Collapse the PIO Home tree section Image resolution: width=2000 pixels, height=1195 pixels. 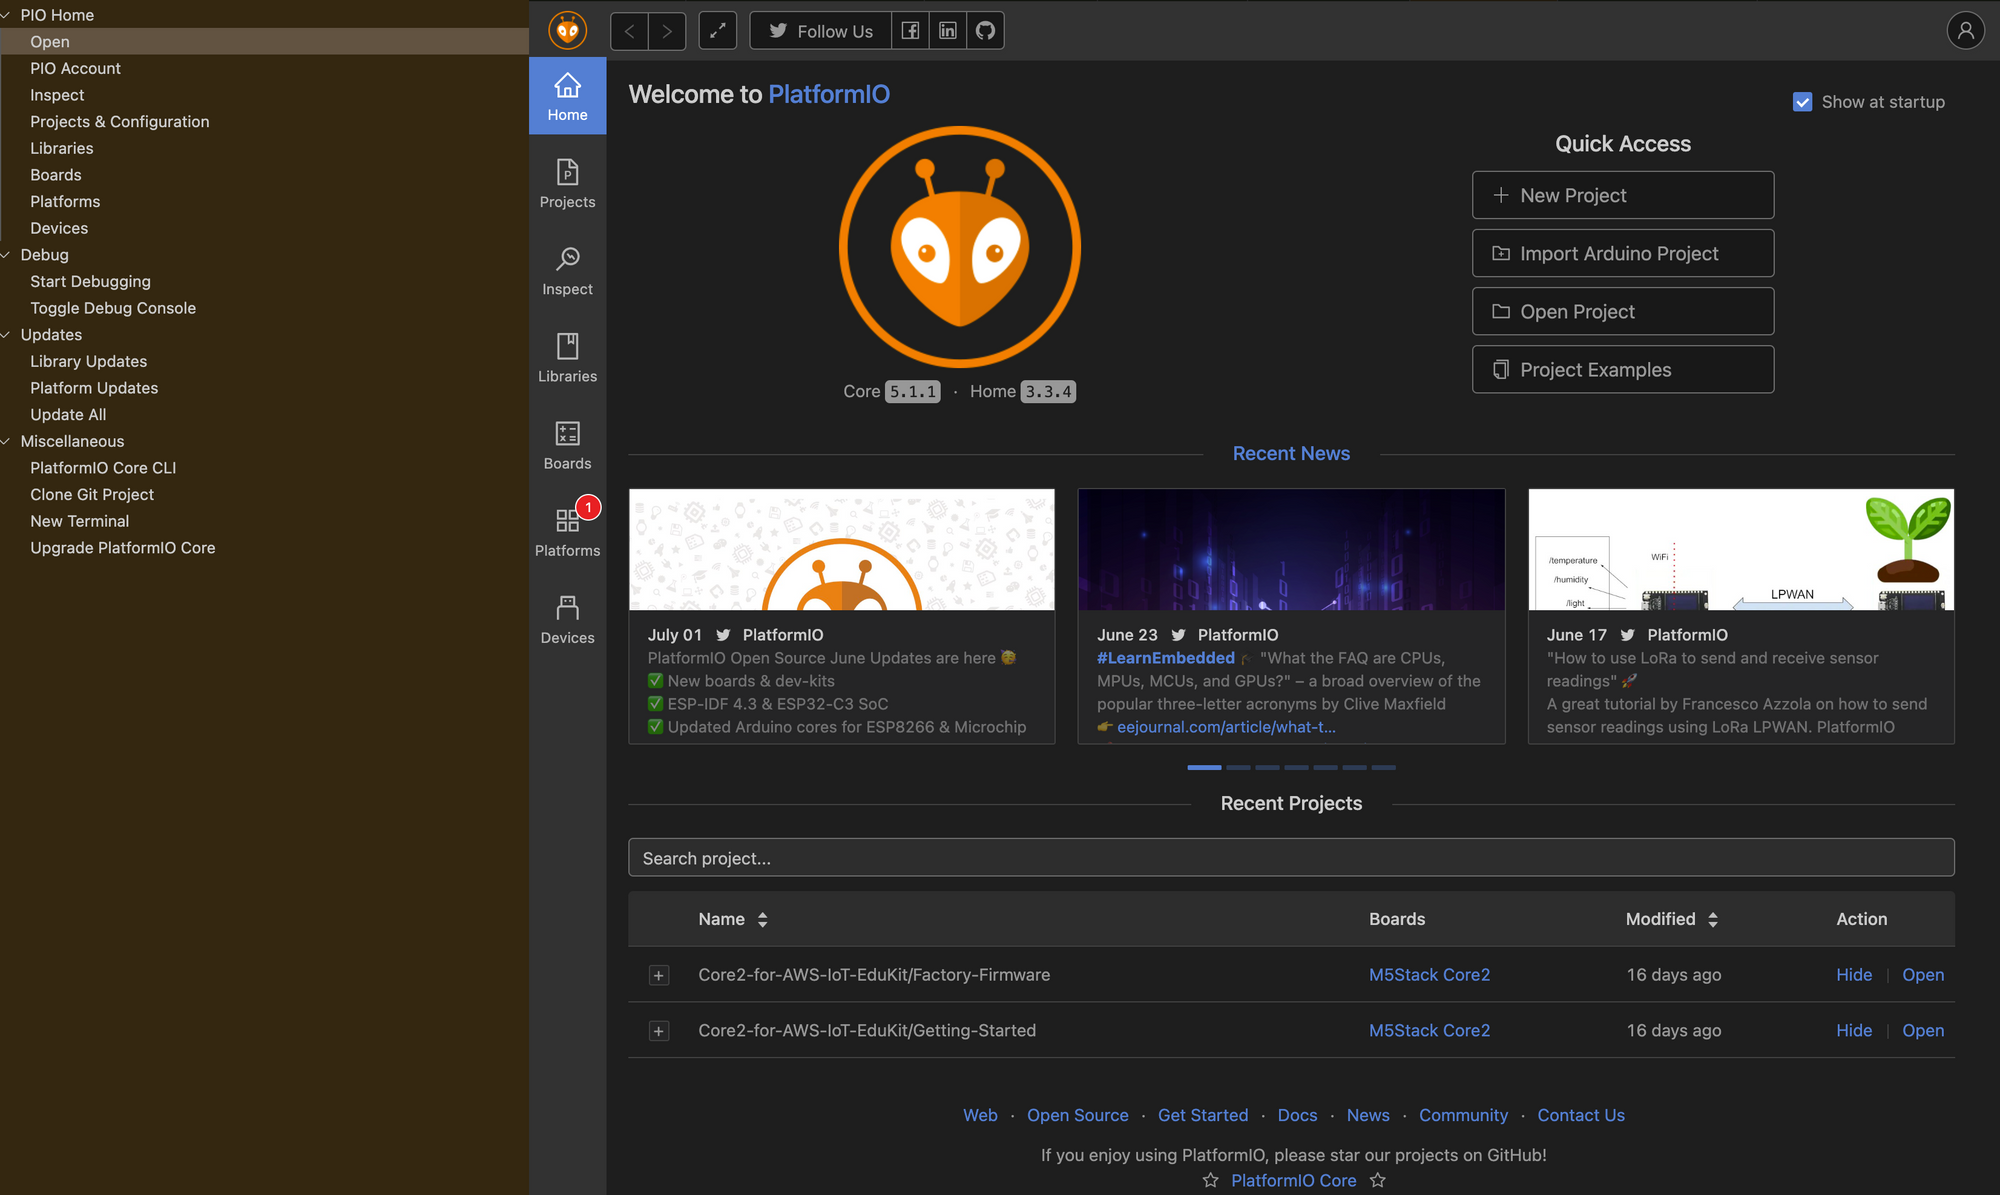6,15
